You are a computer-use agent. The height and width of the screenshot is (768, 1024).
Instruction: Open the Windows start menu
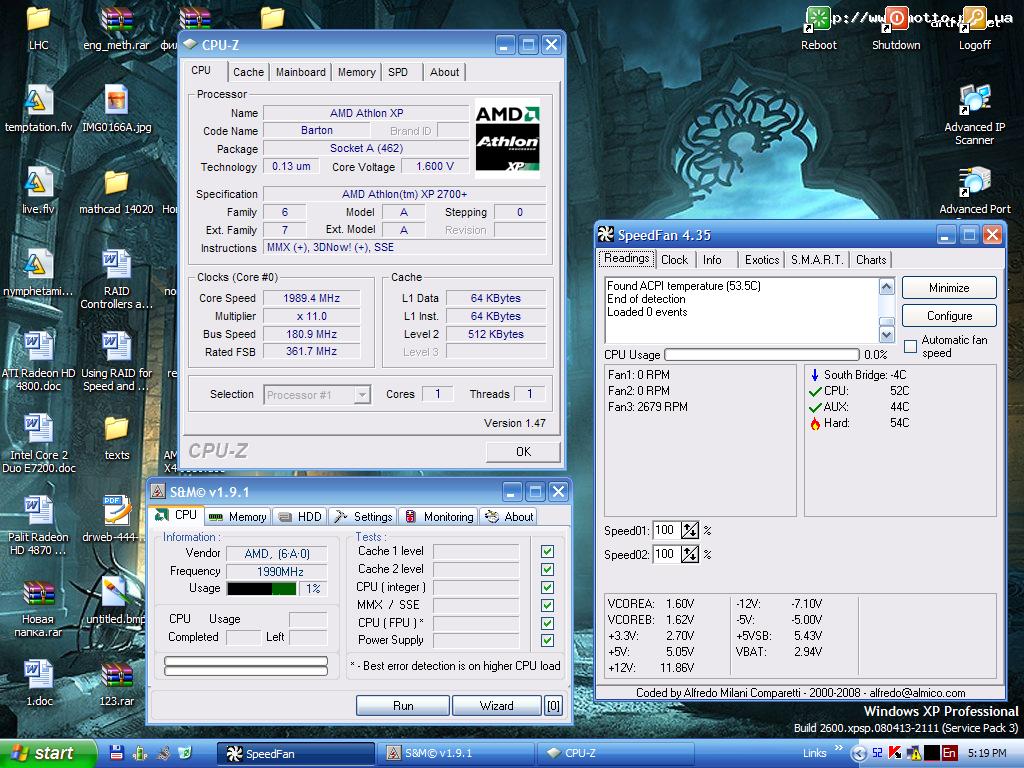pyautogui.click(x=46, y=753)
